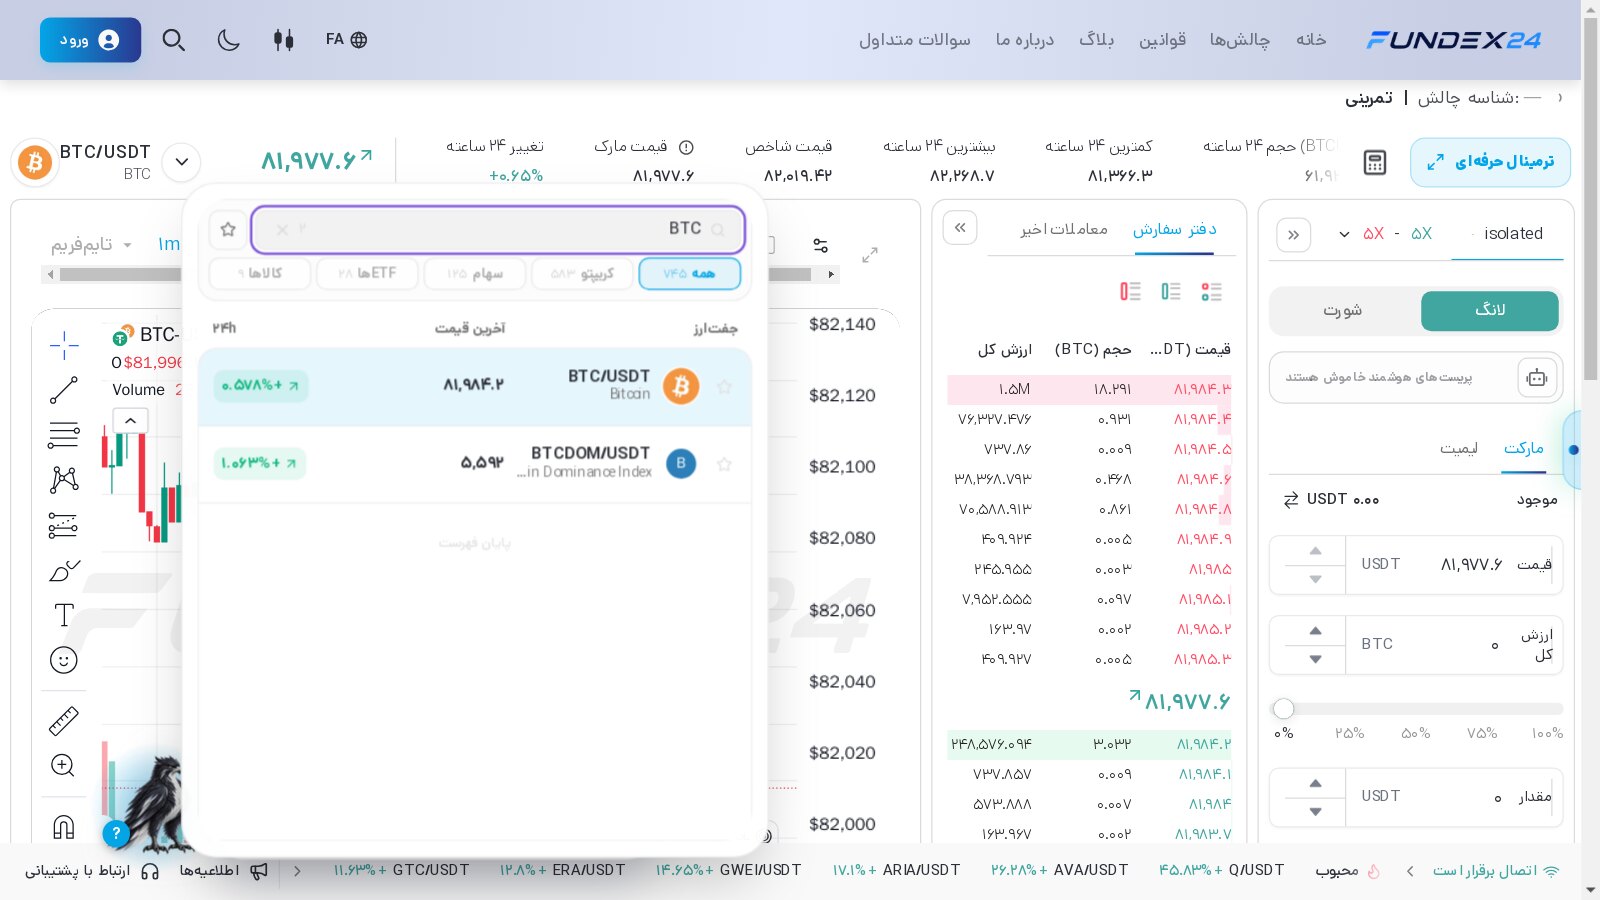
Task: Expand chart to fullscreen arrows icon
Action: 870,255
